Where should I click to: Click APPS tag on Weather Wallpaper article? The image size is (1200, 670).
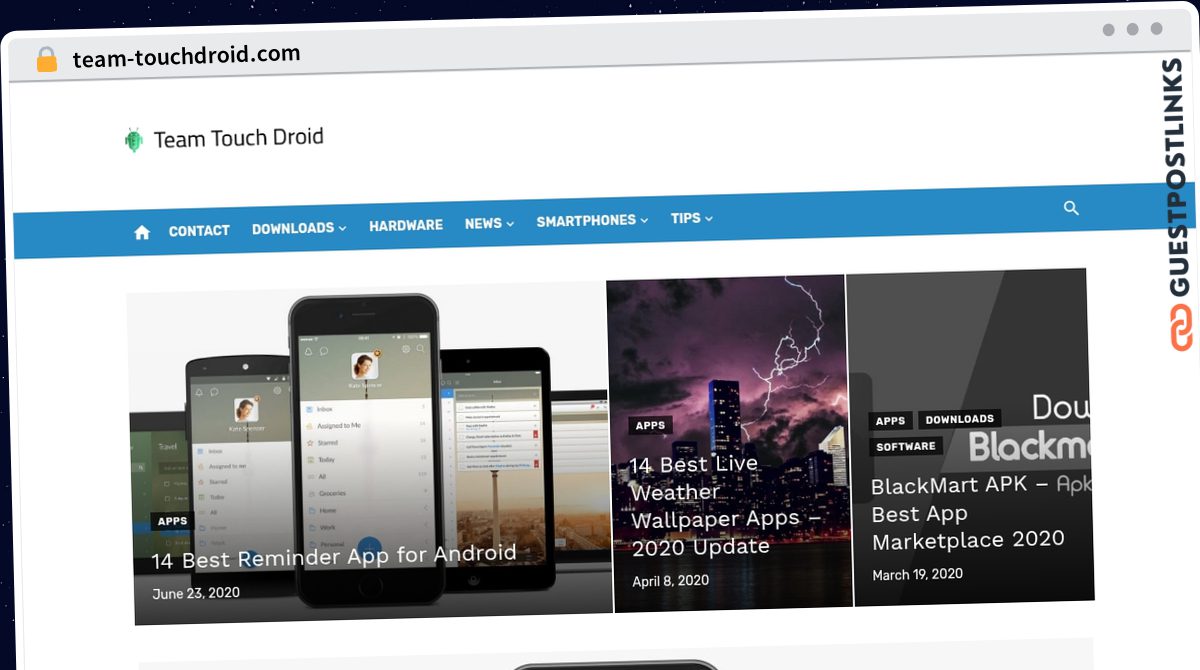[x=650, y=425]
